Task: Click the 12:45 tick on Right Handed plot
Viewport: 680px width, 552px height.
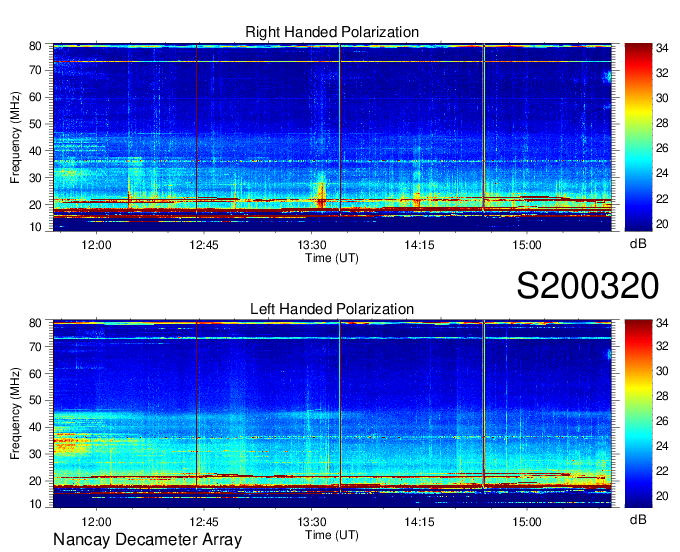Action: click(x=204, y=245)
